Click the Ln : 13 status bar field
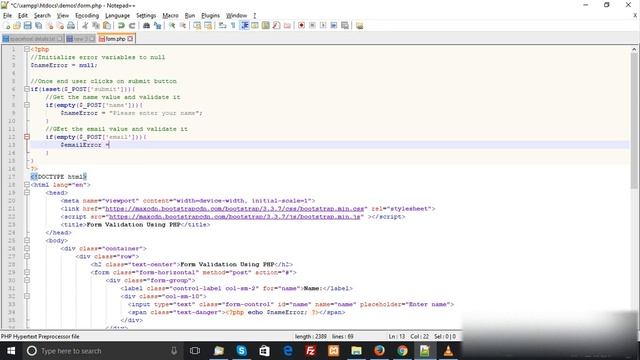Viewport: 640px width, 360px height. pyautogui.click(x=396, y=337)
